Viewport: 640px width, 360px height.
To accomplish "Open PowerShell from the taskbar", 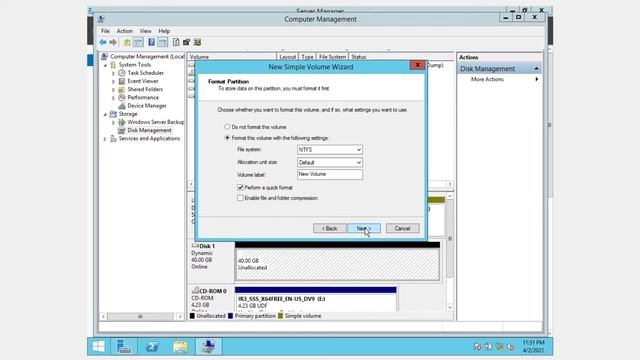I will tap(152, 347).
